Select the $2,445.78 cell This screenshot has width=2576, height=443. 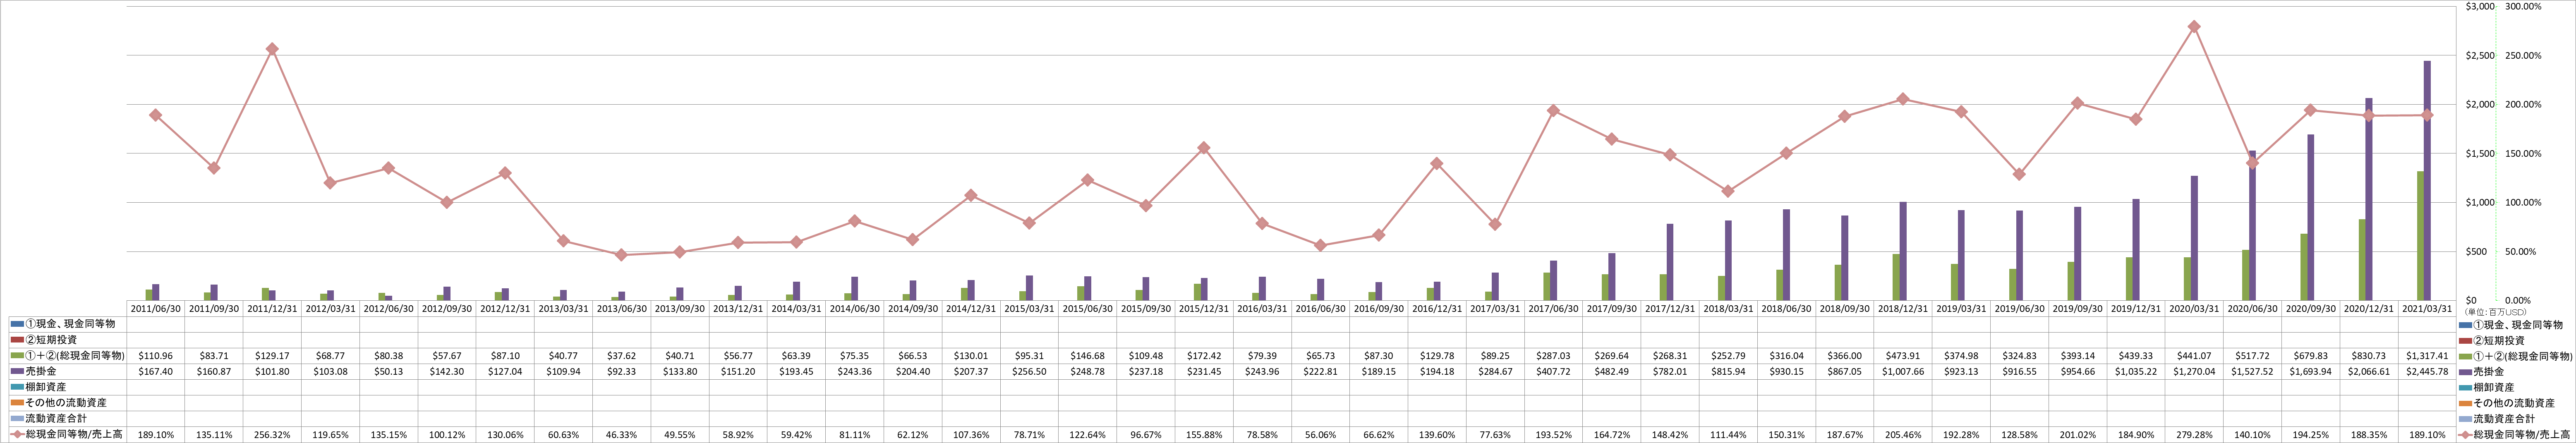(2427, 371)
